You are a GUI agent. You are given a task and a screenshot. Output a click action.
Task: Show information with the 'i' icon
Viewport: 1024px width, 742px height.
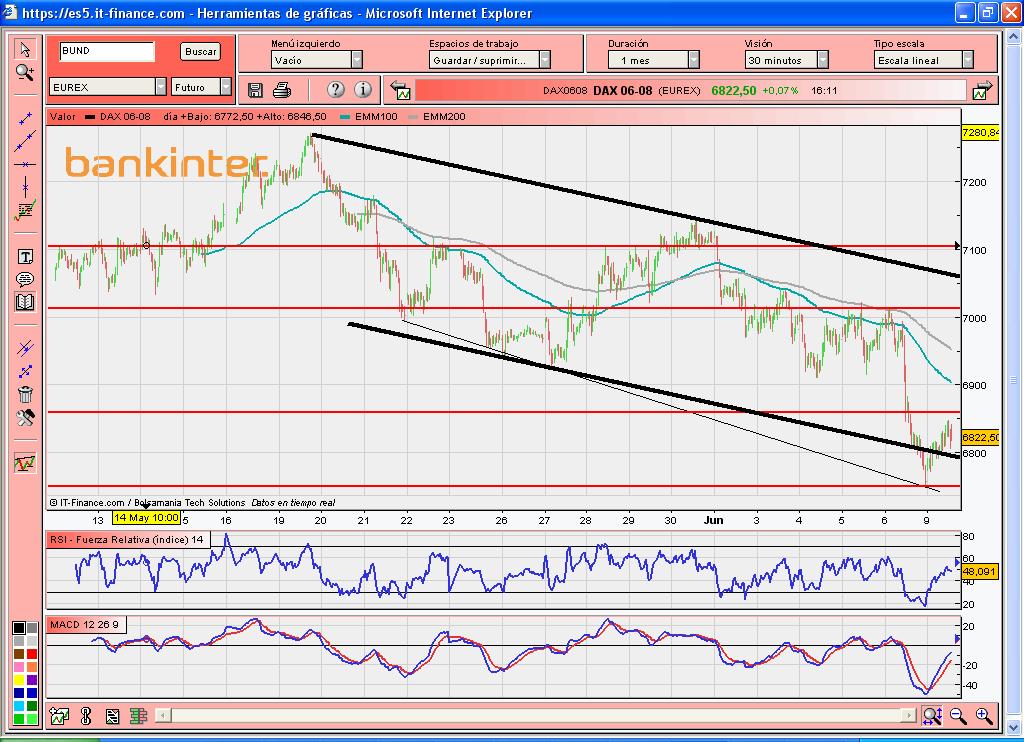[x=363, y=90]
